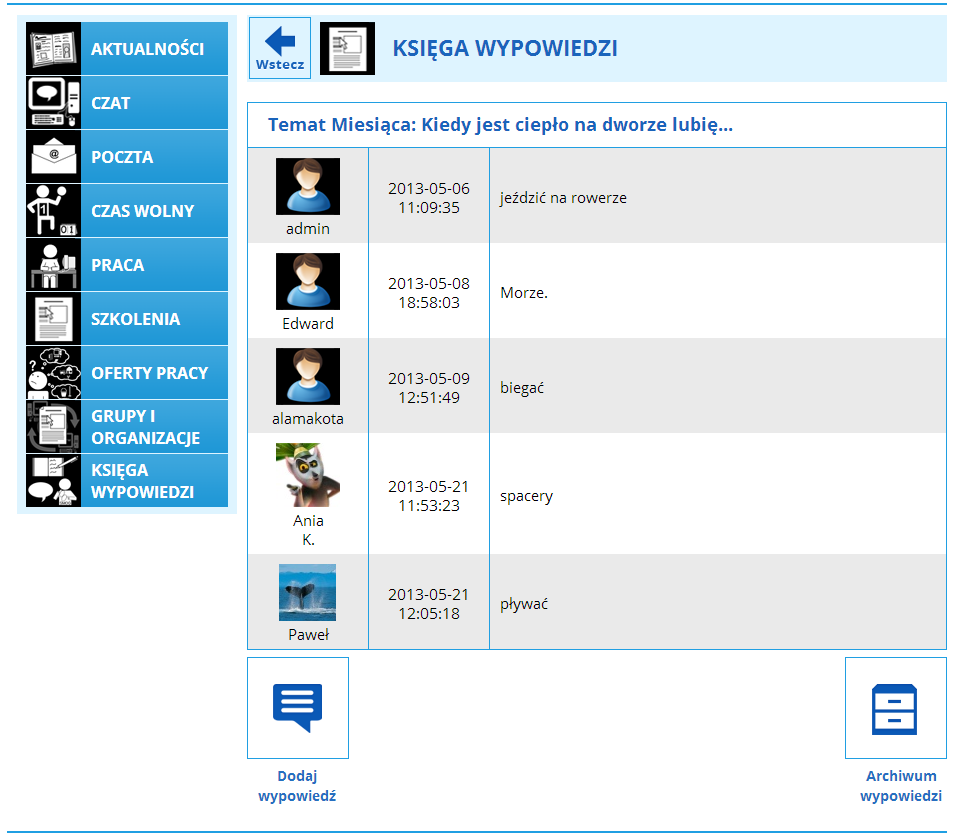Click Paweł's whale tail avatar
The image size is (956, 834).
coord(307,593)
